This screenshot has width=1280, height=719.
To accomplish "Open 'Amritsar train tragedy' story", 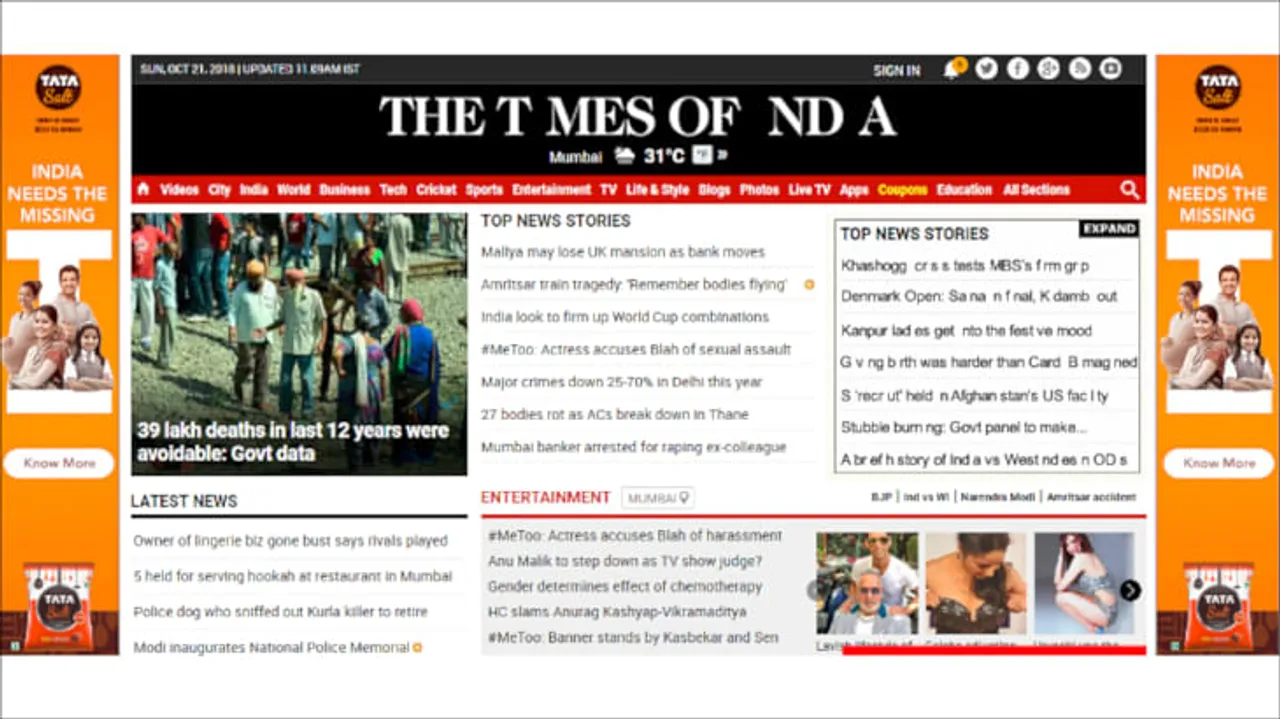I will [634, 284].
